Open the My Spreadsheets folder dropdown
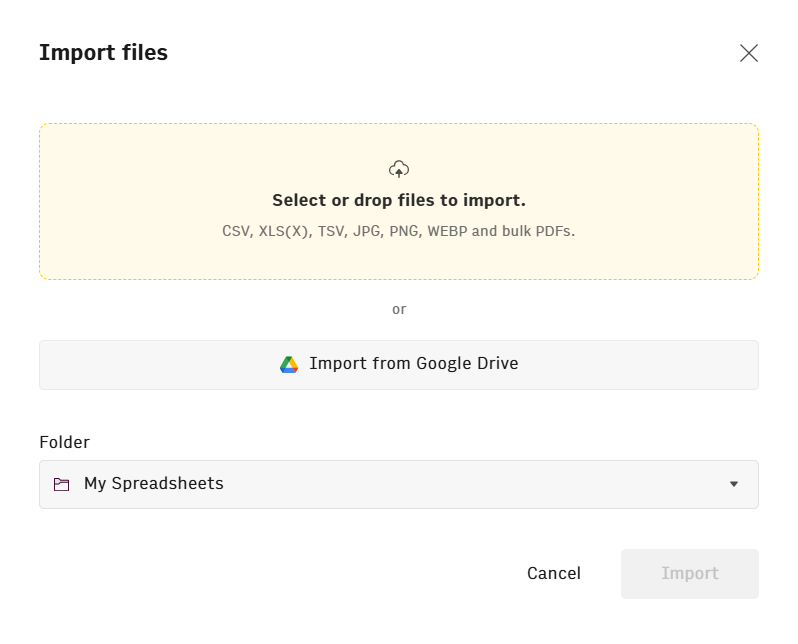 [399, 484]
